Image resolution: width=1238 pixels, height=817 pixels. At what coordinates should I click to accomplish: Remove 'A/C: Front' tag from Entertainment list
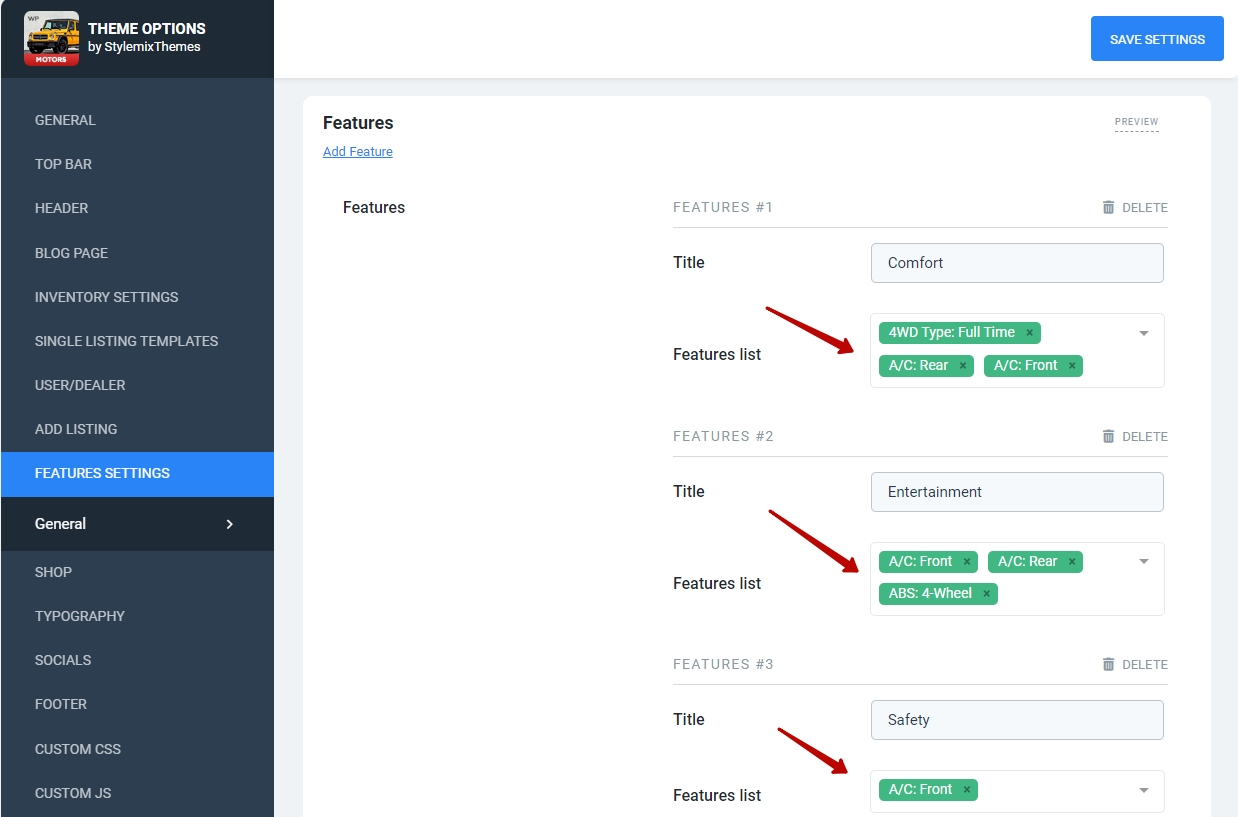click(x=967, y=562)
